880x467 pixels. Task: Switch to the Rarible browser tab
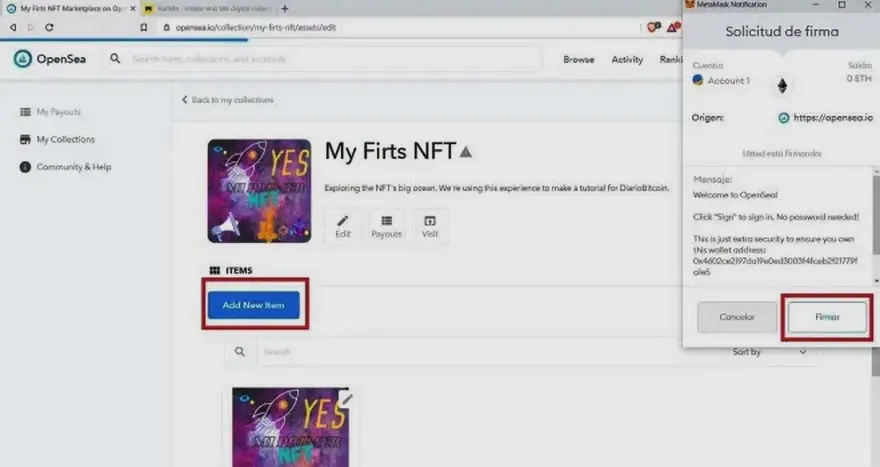(x=208, y=8)
